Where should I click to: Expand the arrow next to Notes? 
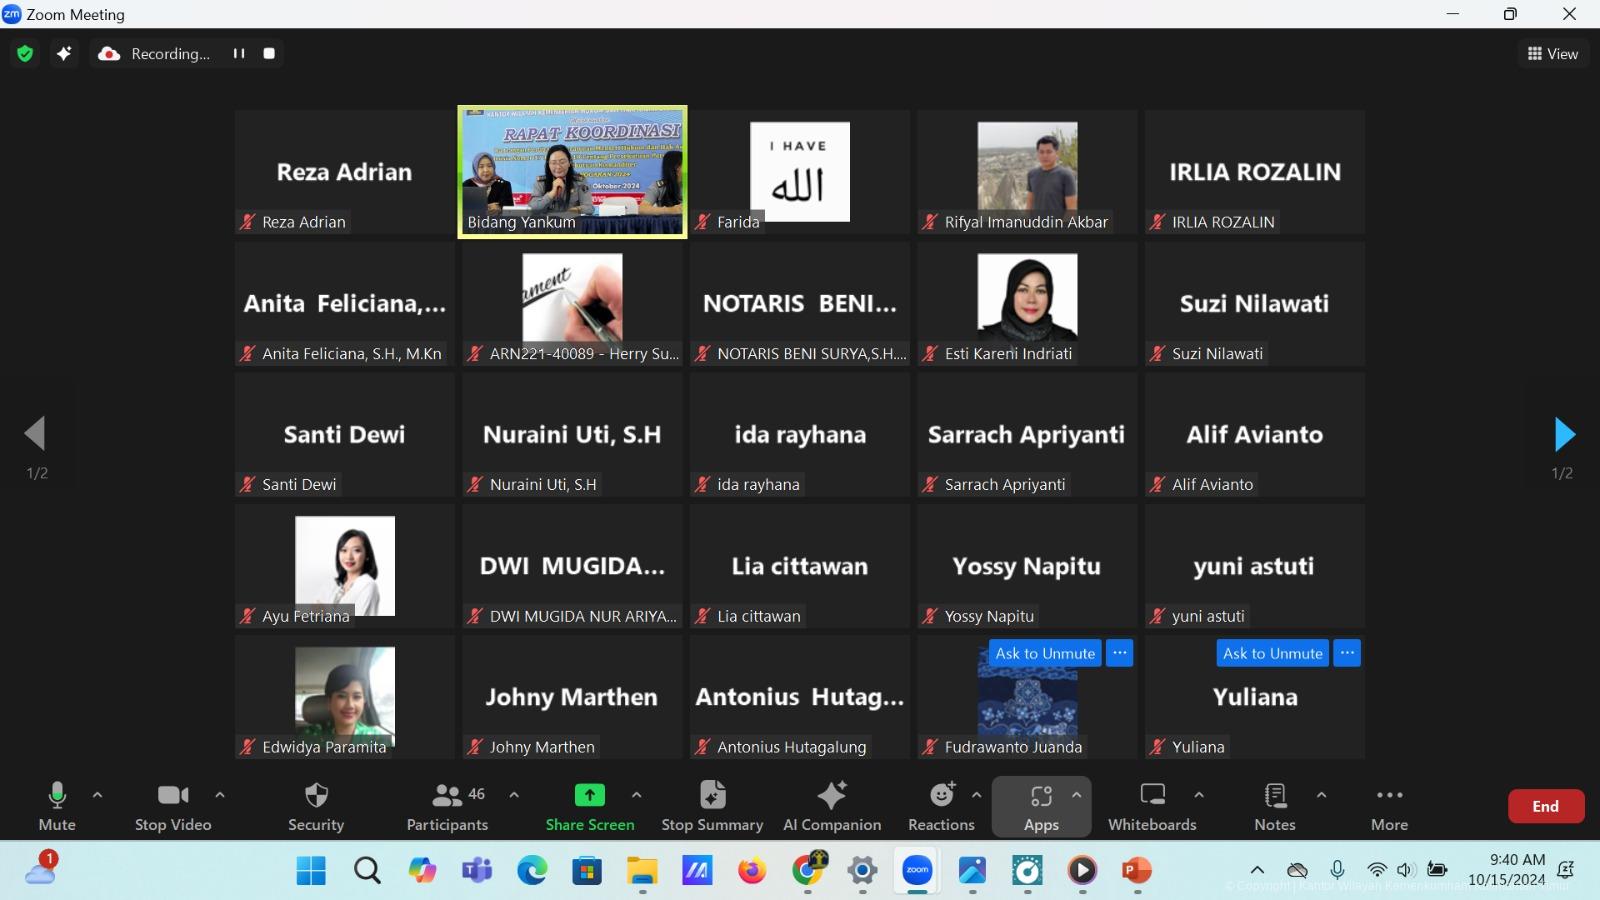(x=1321, y=795)
